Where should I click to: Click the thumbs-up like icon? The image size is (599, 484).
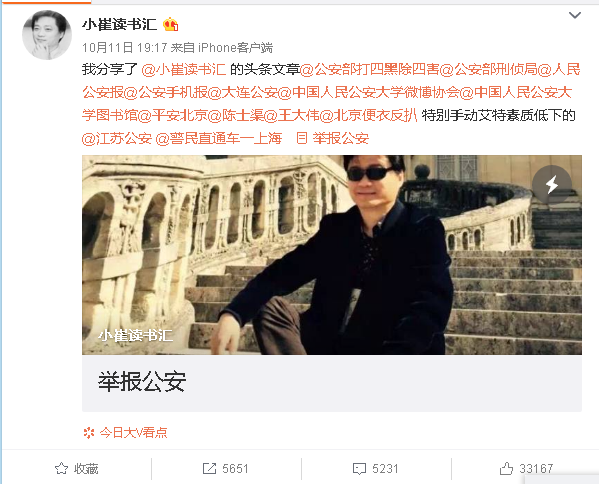tap(507, 468)
